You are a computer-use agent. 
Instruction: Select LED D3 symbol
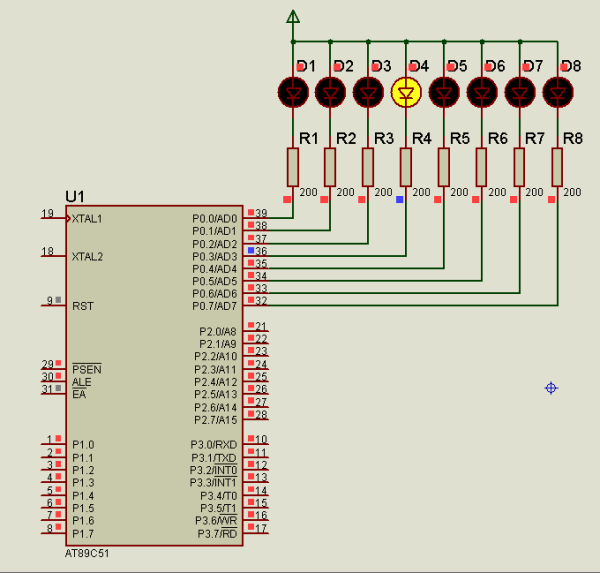(x=368, y=92)
